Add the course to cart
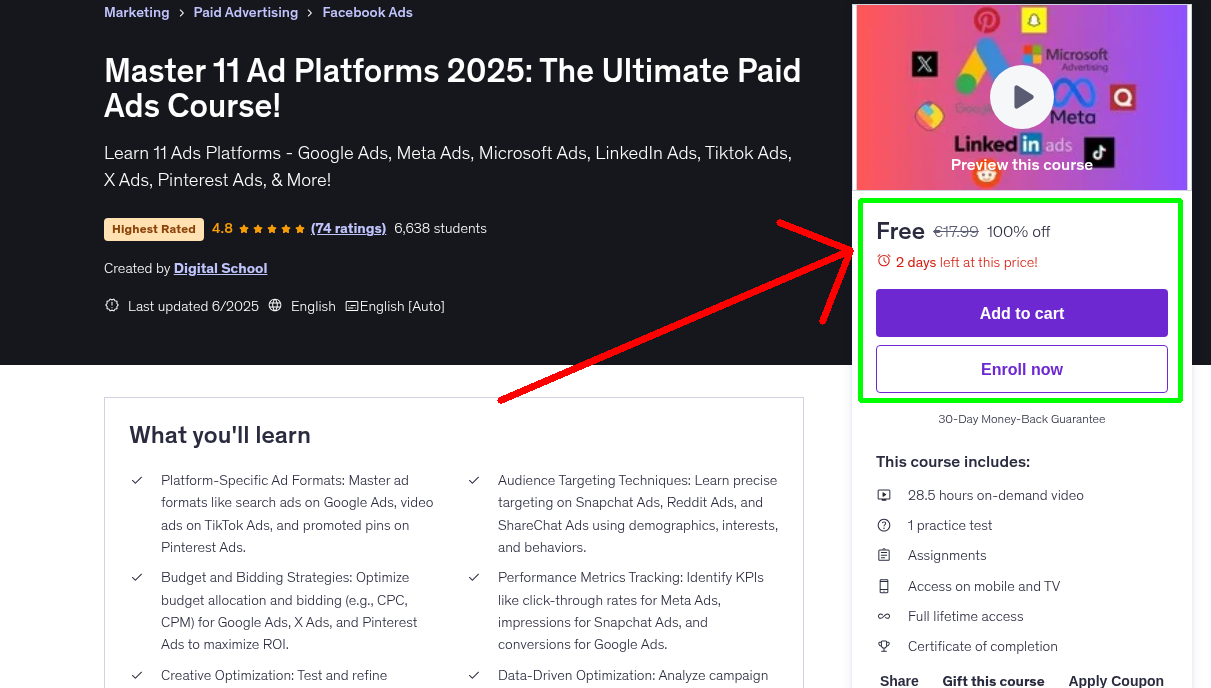The image size is (1211, 688). tap(1021, 313)
